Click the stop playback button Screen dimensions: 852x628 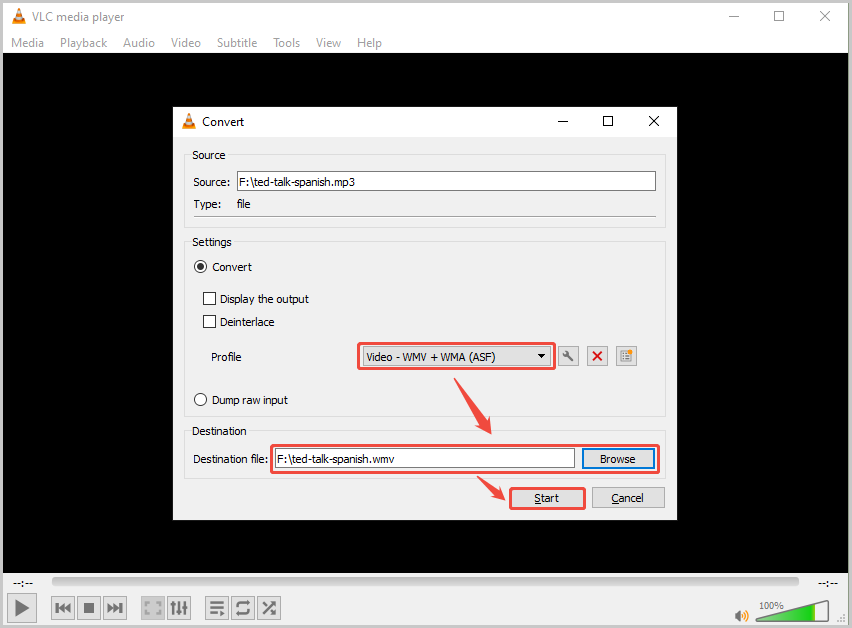tap(89, 608)
